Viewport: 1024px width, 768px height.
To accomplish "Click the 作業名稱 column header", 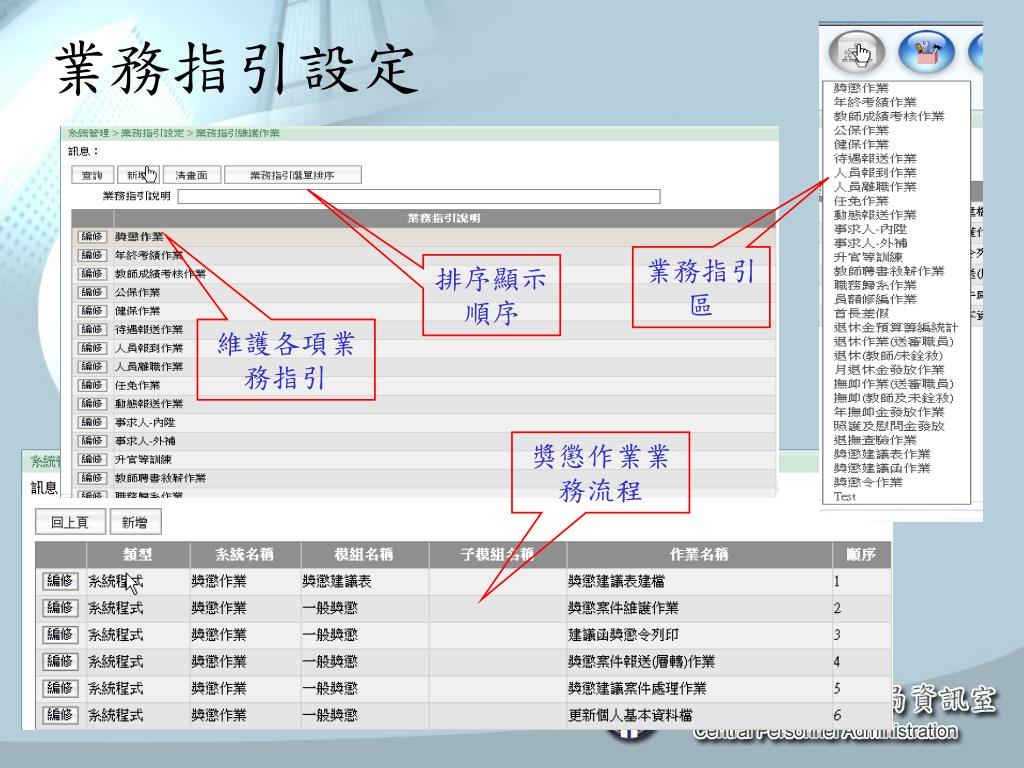I will click(x=699, y=554).
